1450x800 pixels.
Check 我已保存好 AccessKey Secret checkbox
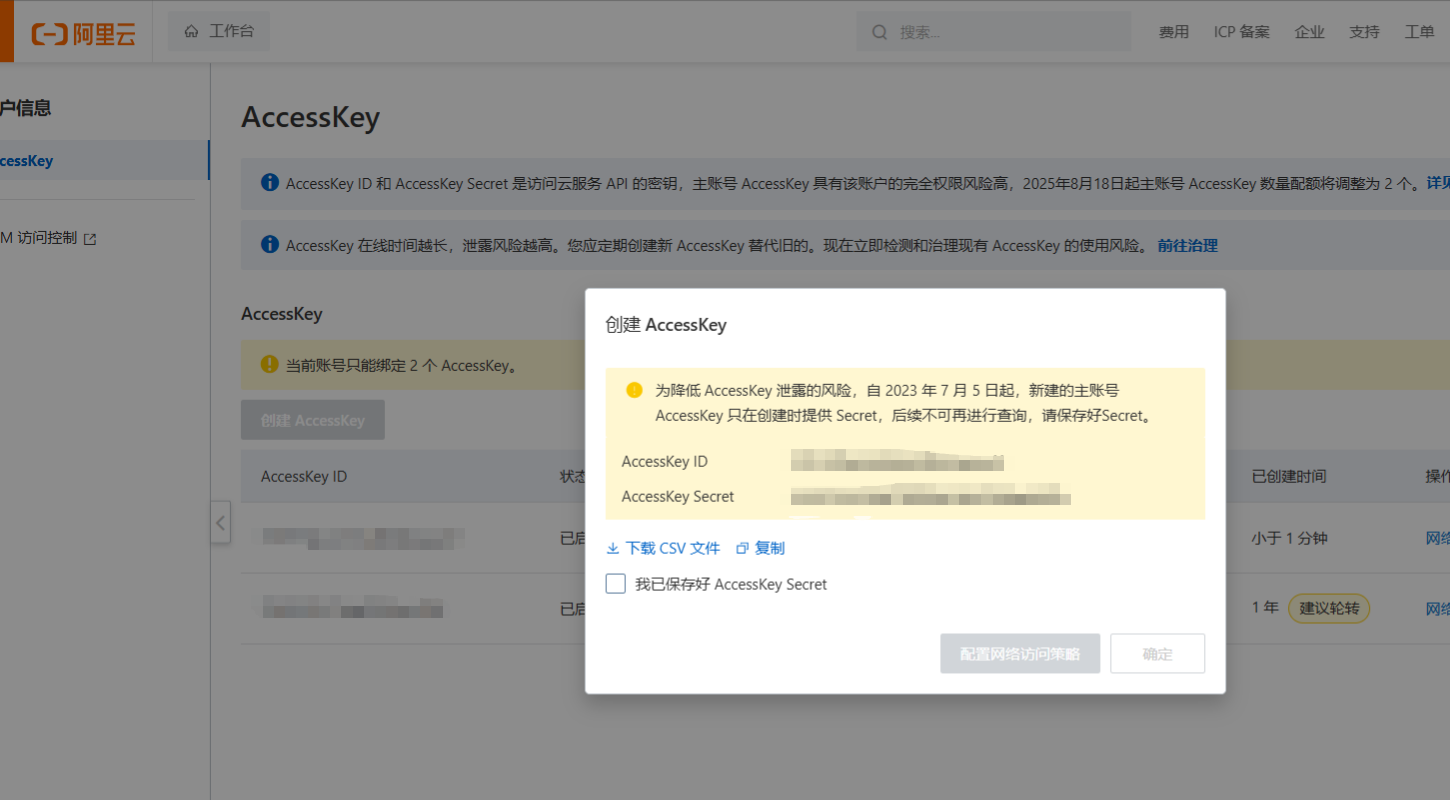click(x=616, y=584)
